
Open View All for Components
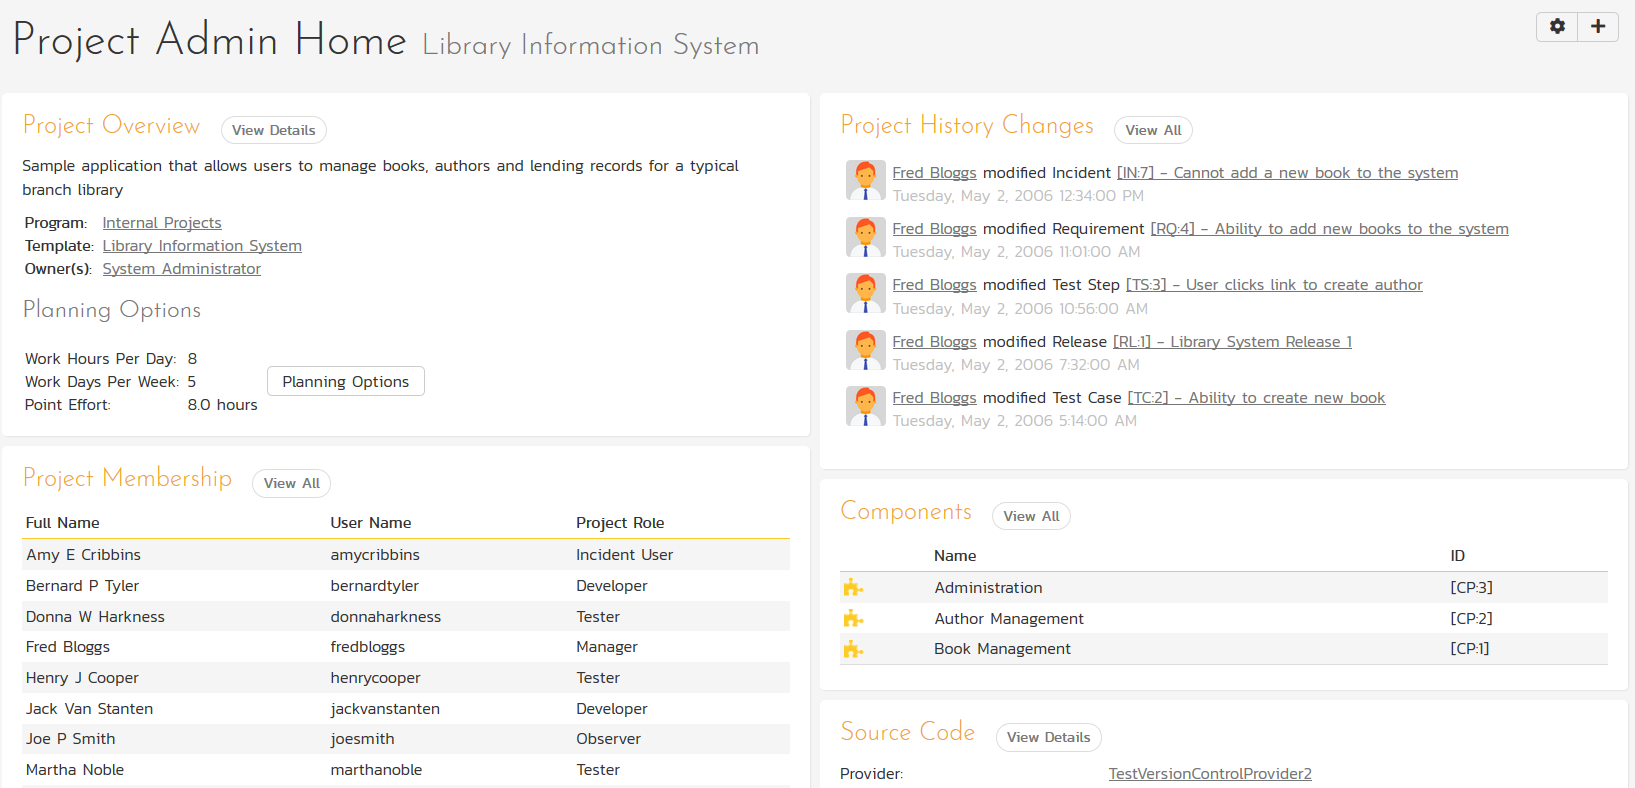pyautogui.click(x=1031, y=516)
